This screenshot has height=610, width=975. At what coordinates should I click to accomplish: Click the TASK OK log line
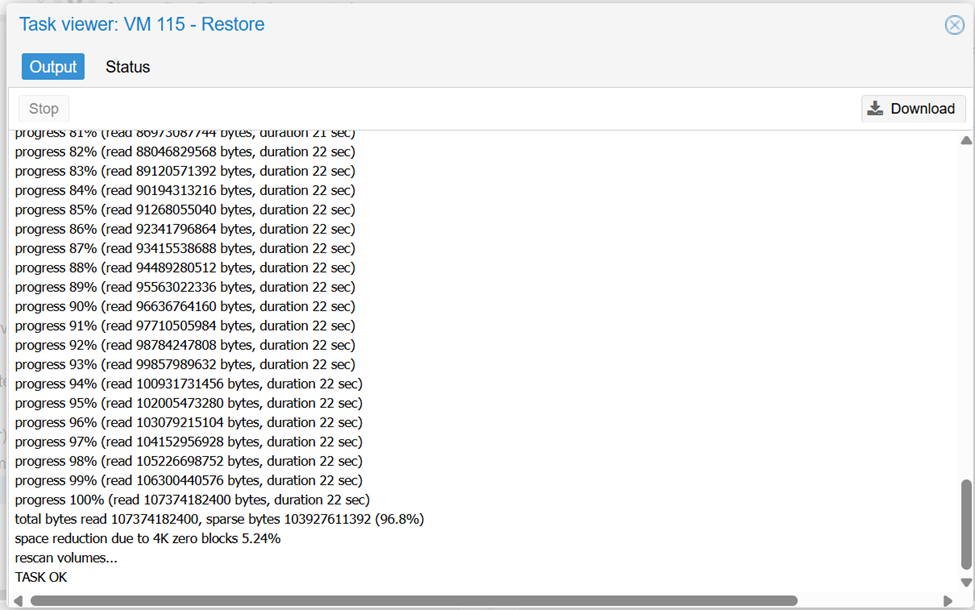tap(41, 577)
